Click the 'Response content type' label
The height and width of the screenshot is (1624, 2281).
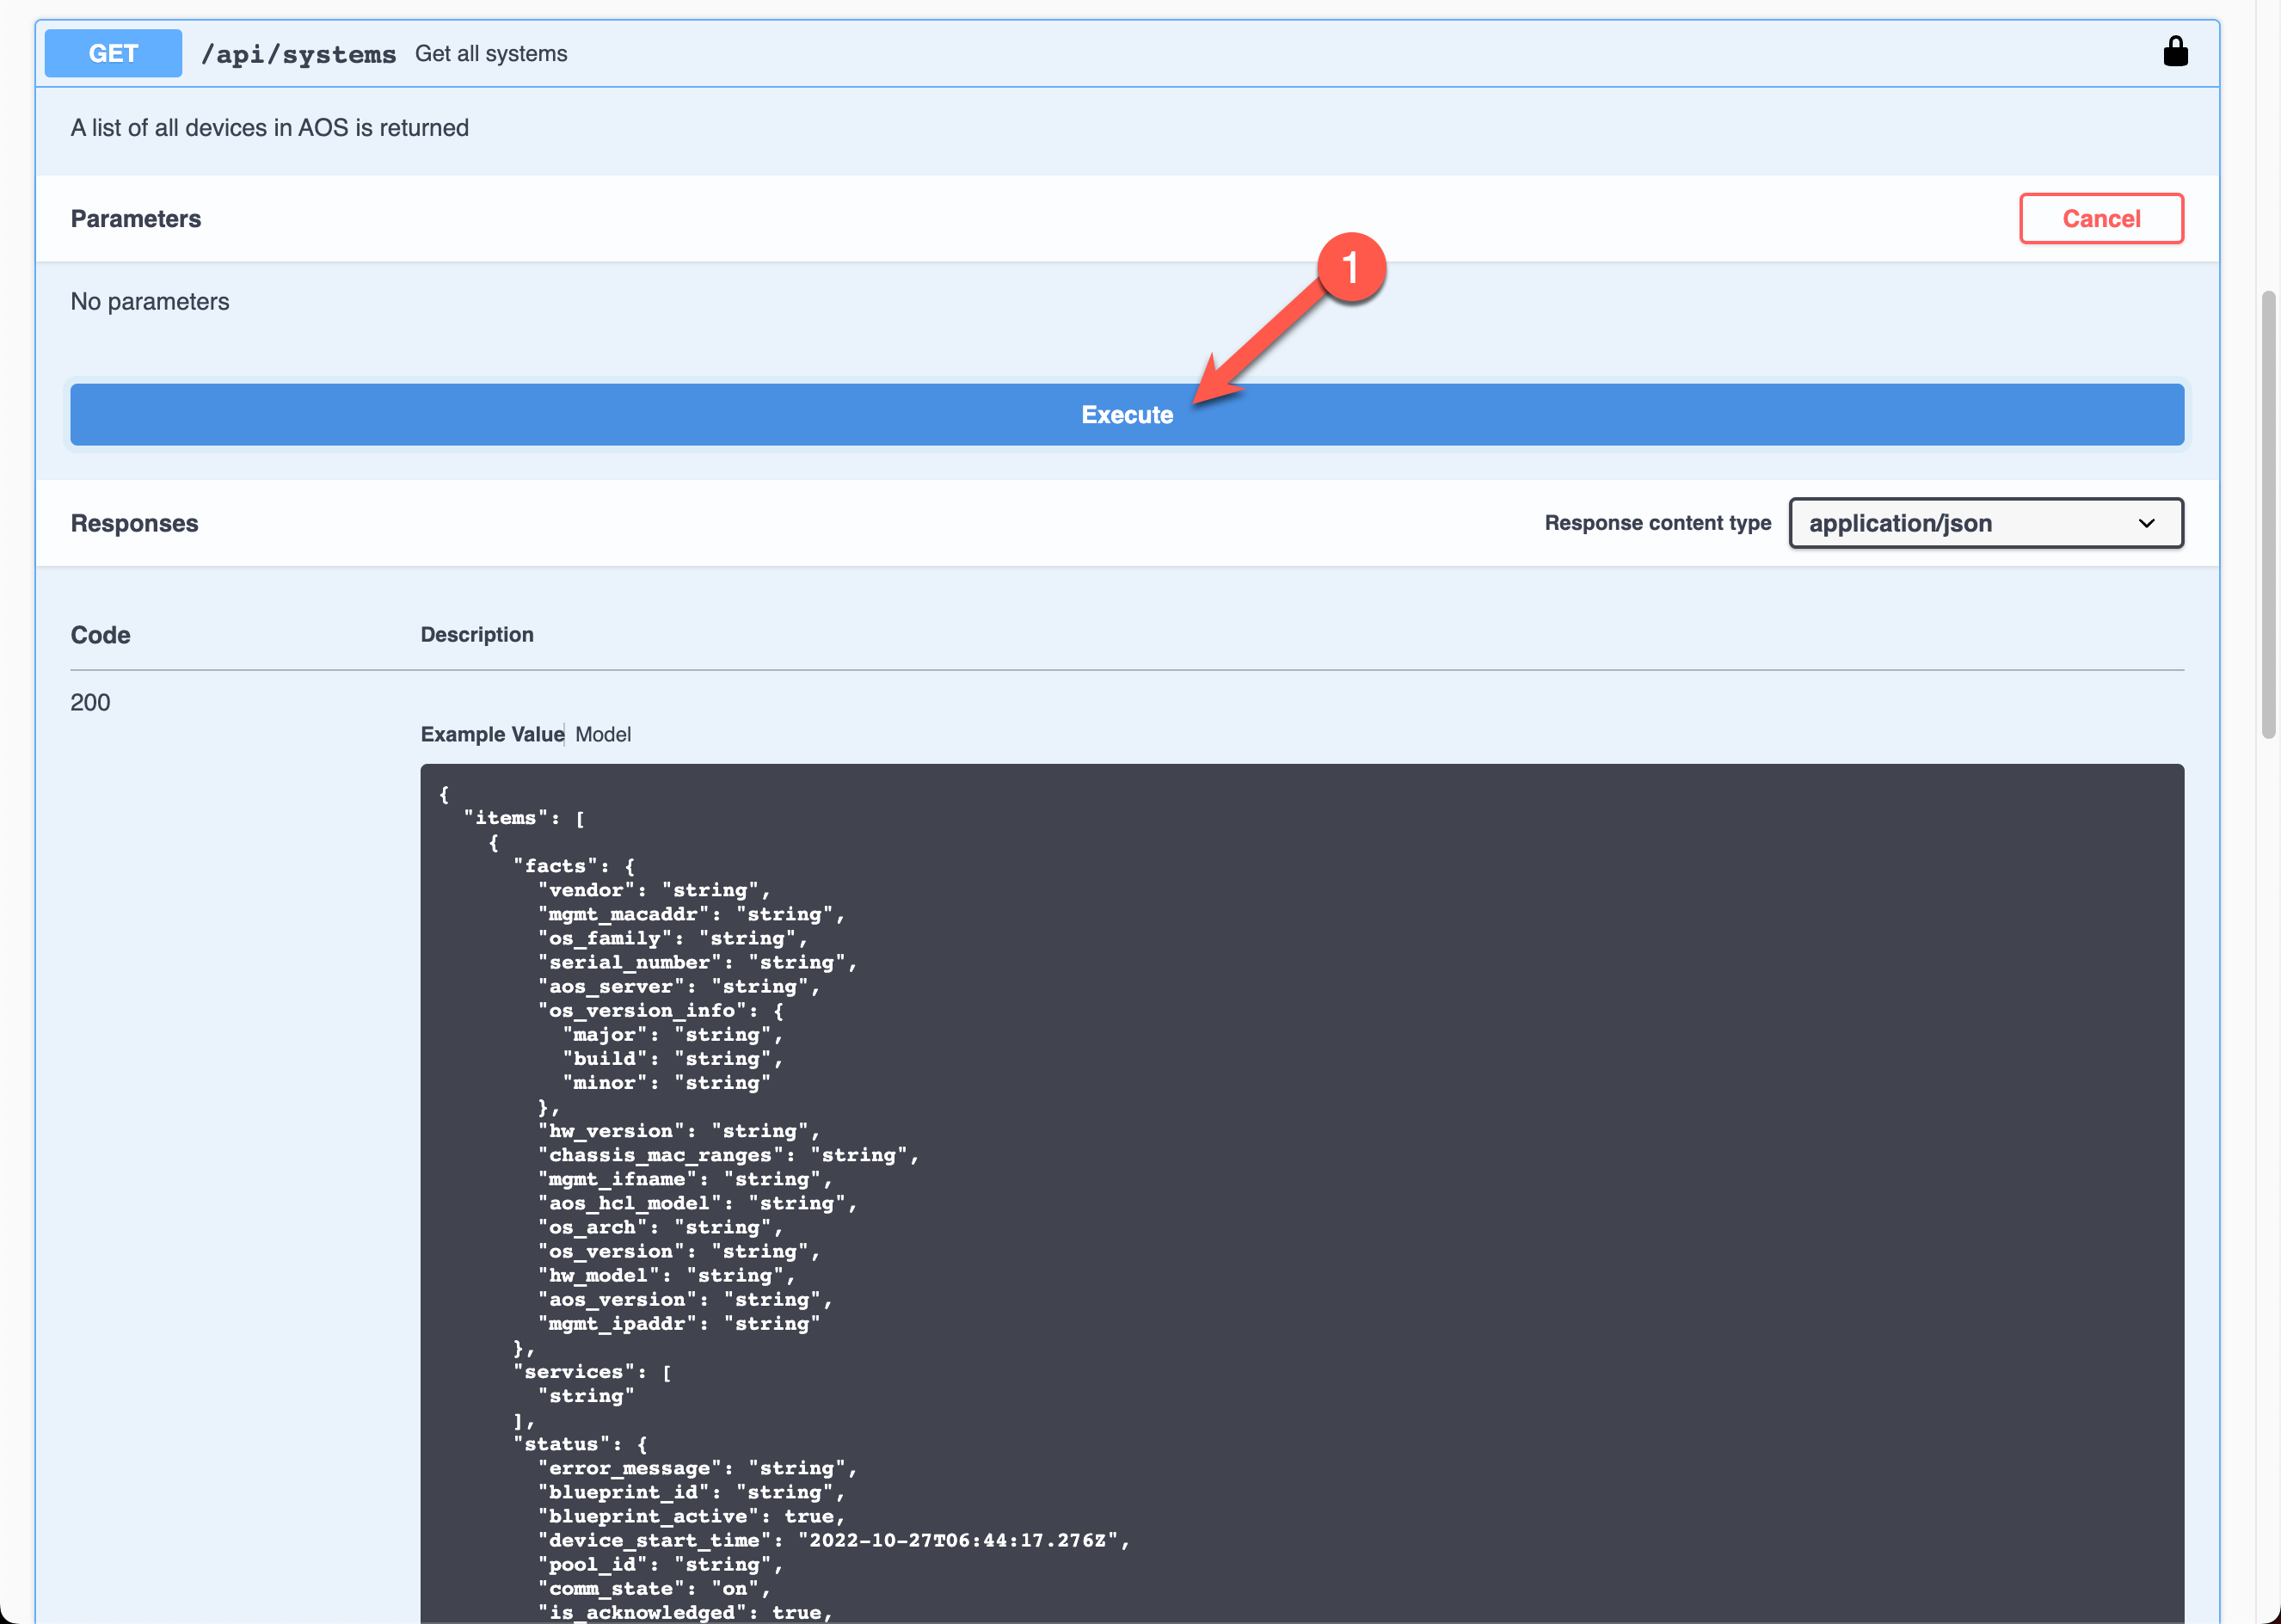click(1657, 522)
